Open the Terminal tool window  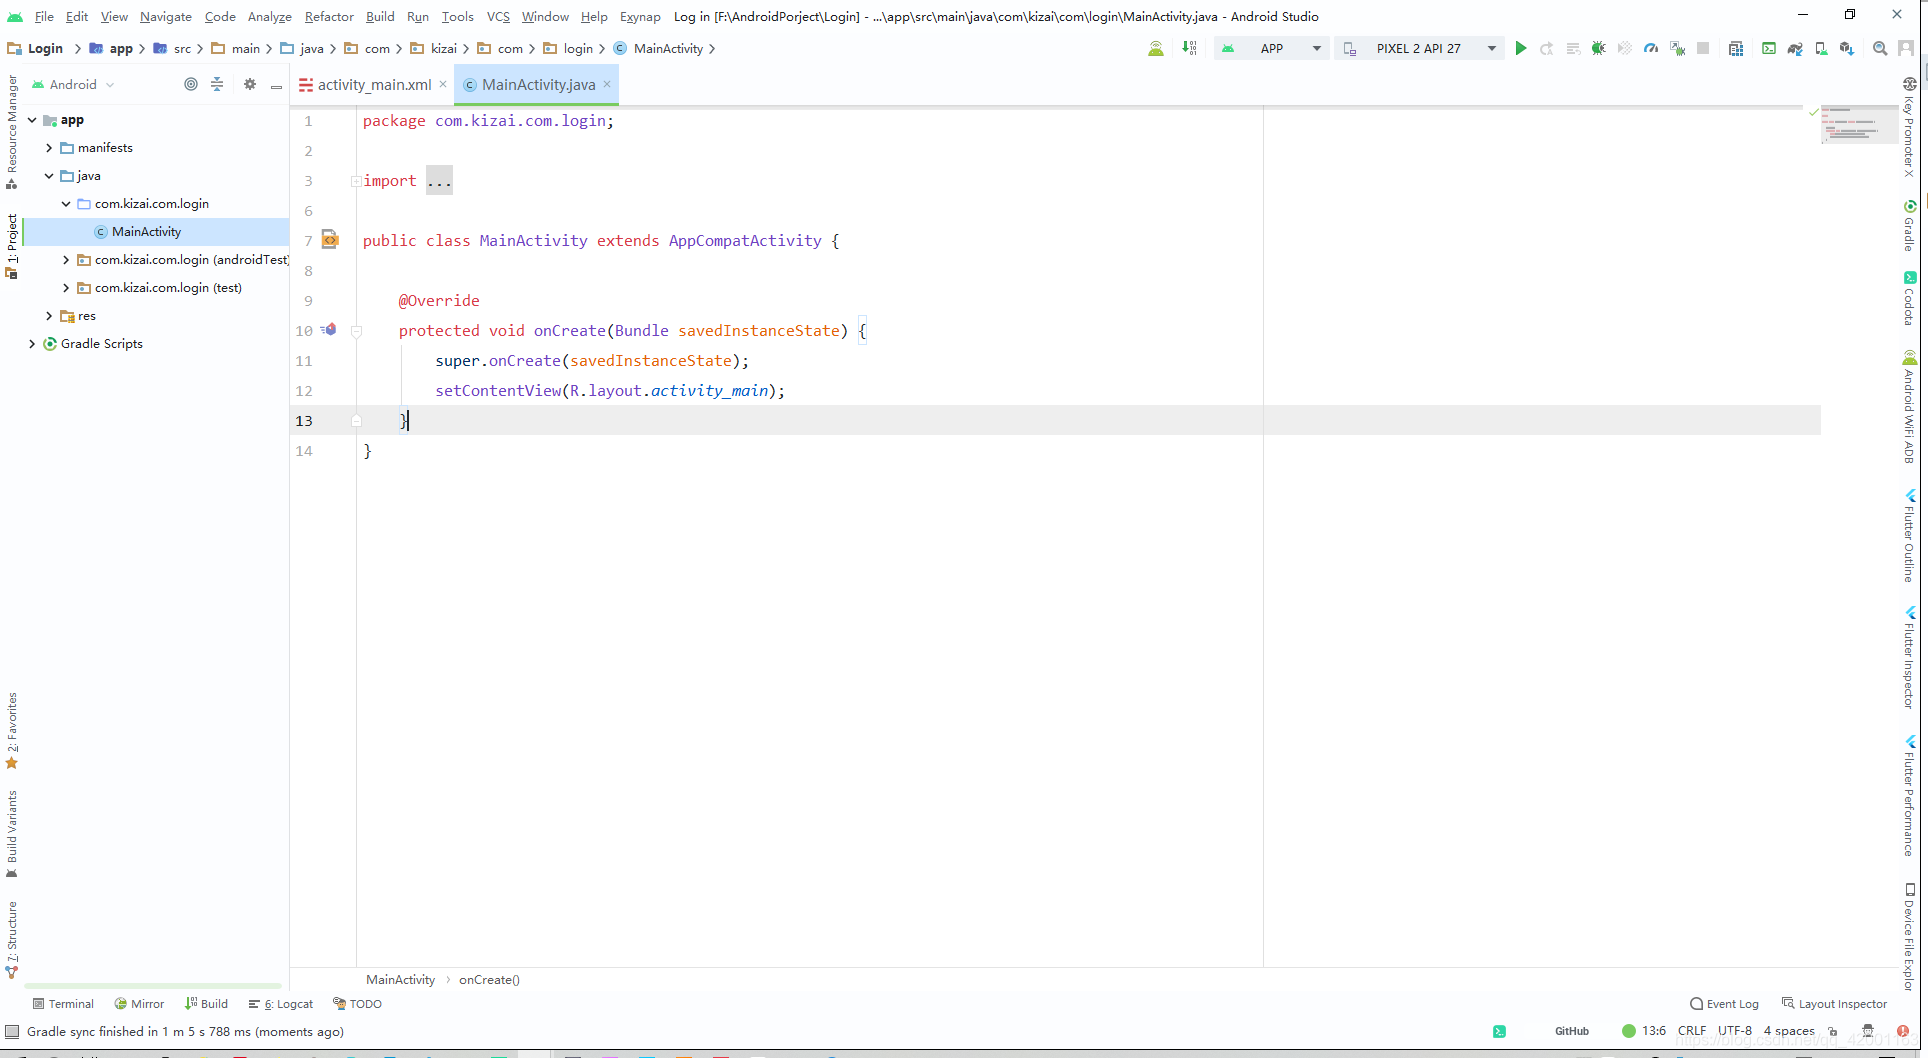tap(63, 1004)
